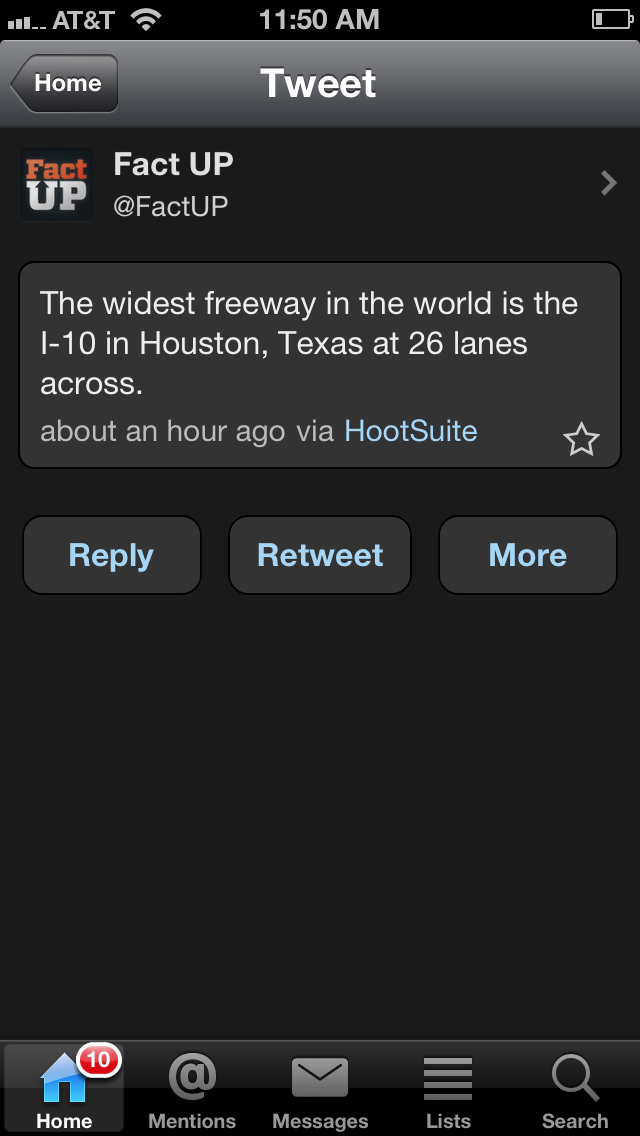This screenshot has width=640, height=1136.
Task: Select the Fact UP display name
Action: pyautogui.click(x=173, y=164)
